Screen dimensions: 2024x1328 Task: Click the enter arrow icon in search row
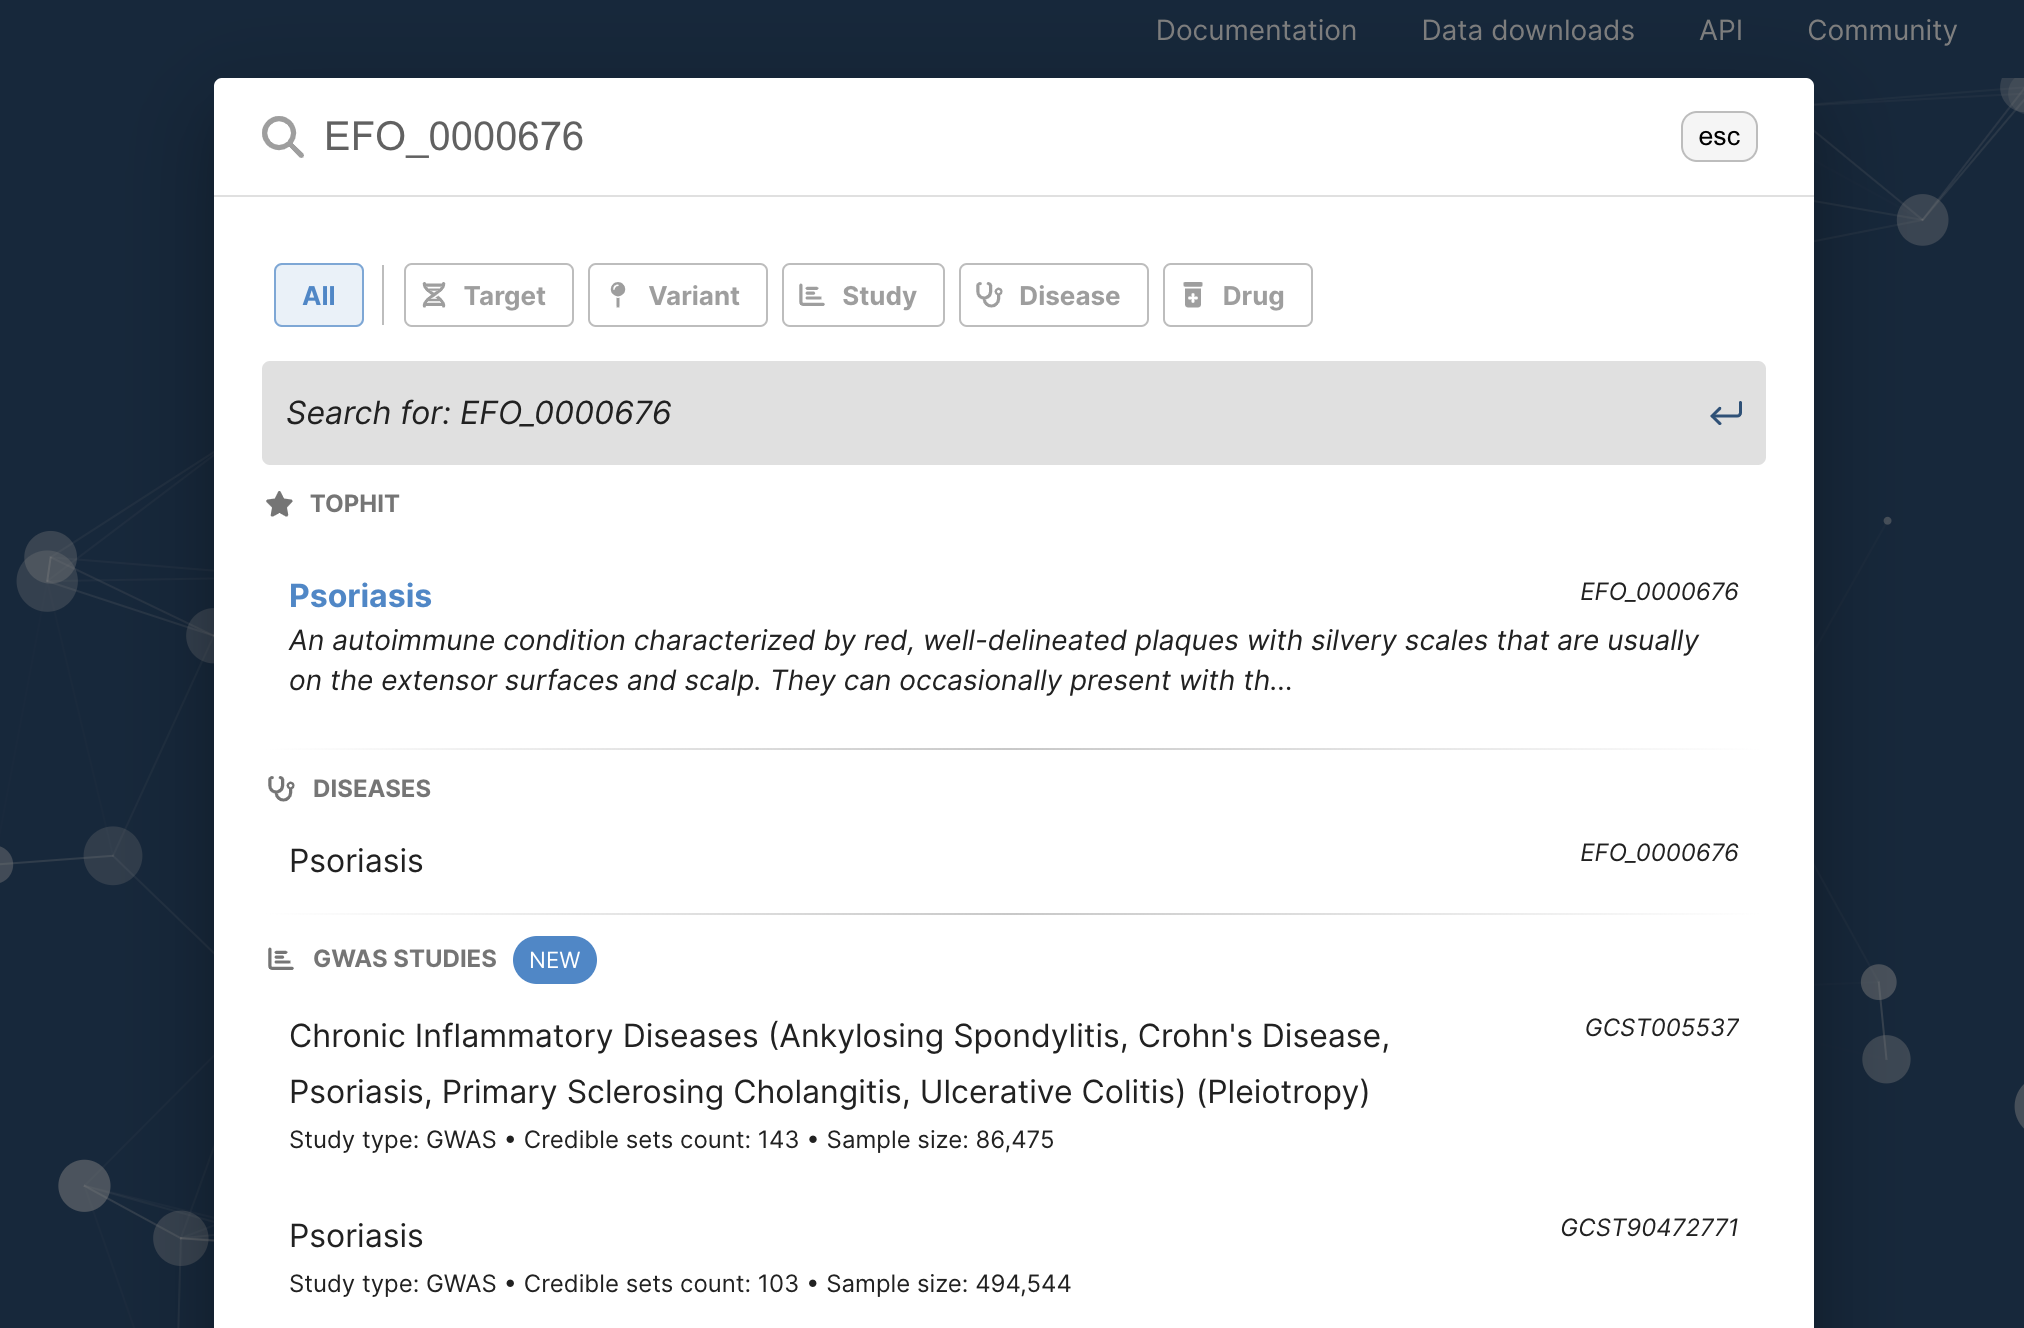pyautogui.click(x=1725, y=413)
